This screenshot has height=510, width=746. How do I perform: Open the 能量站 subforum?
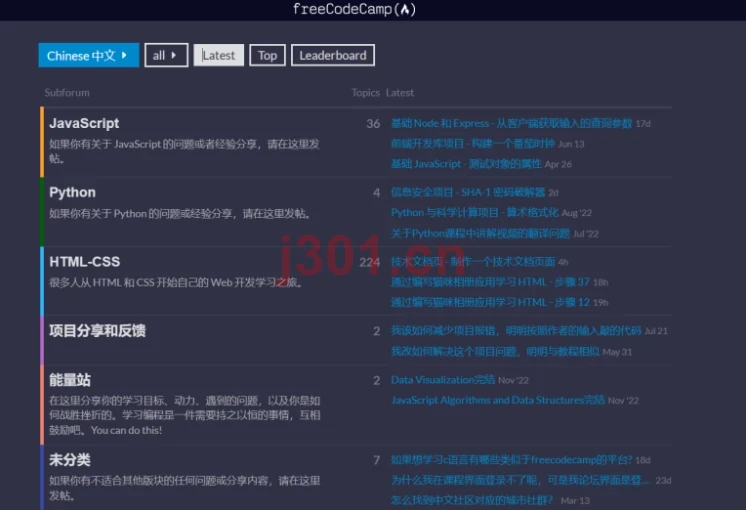coord(70,380)
